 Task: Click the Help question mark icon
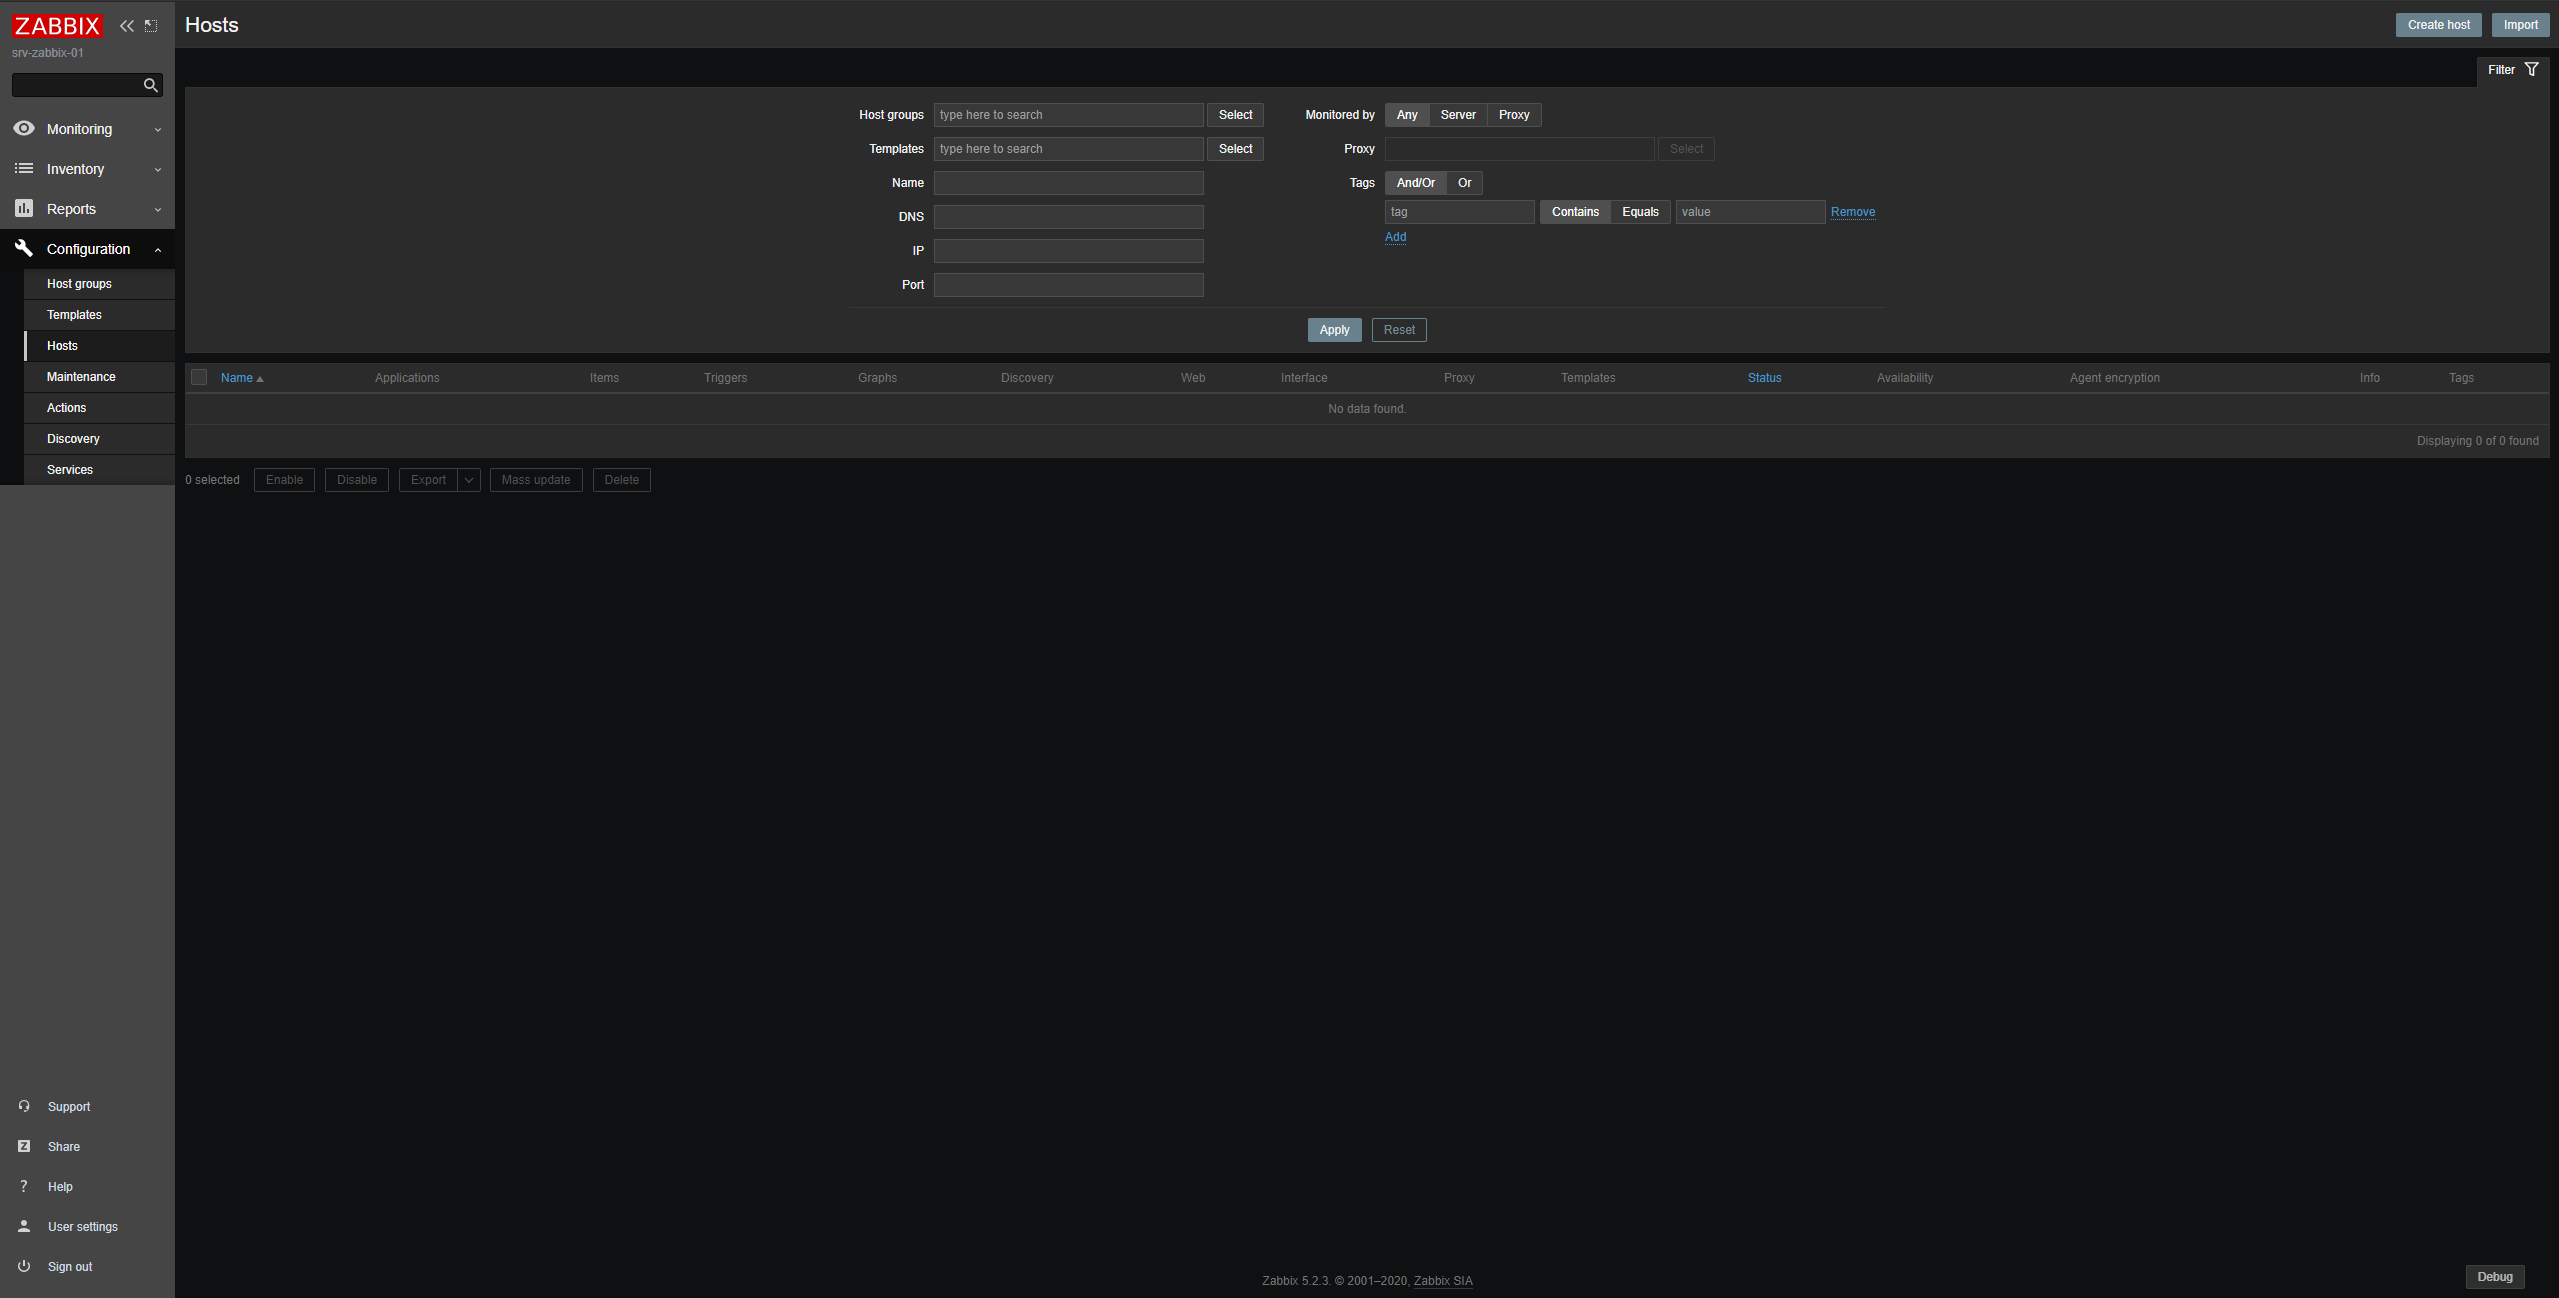pos(24,1186)
